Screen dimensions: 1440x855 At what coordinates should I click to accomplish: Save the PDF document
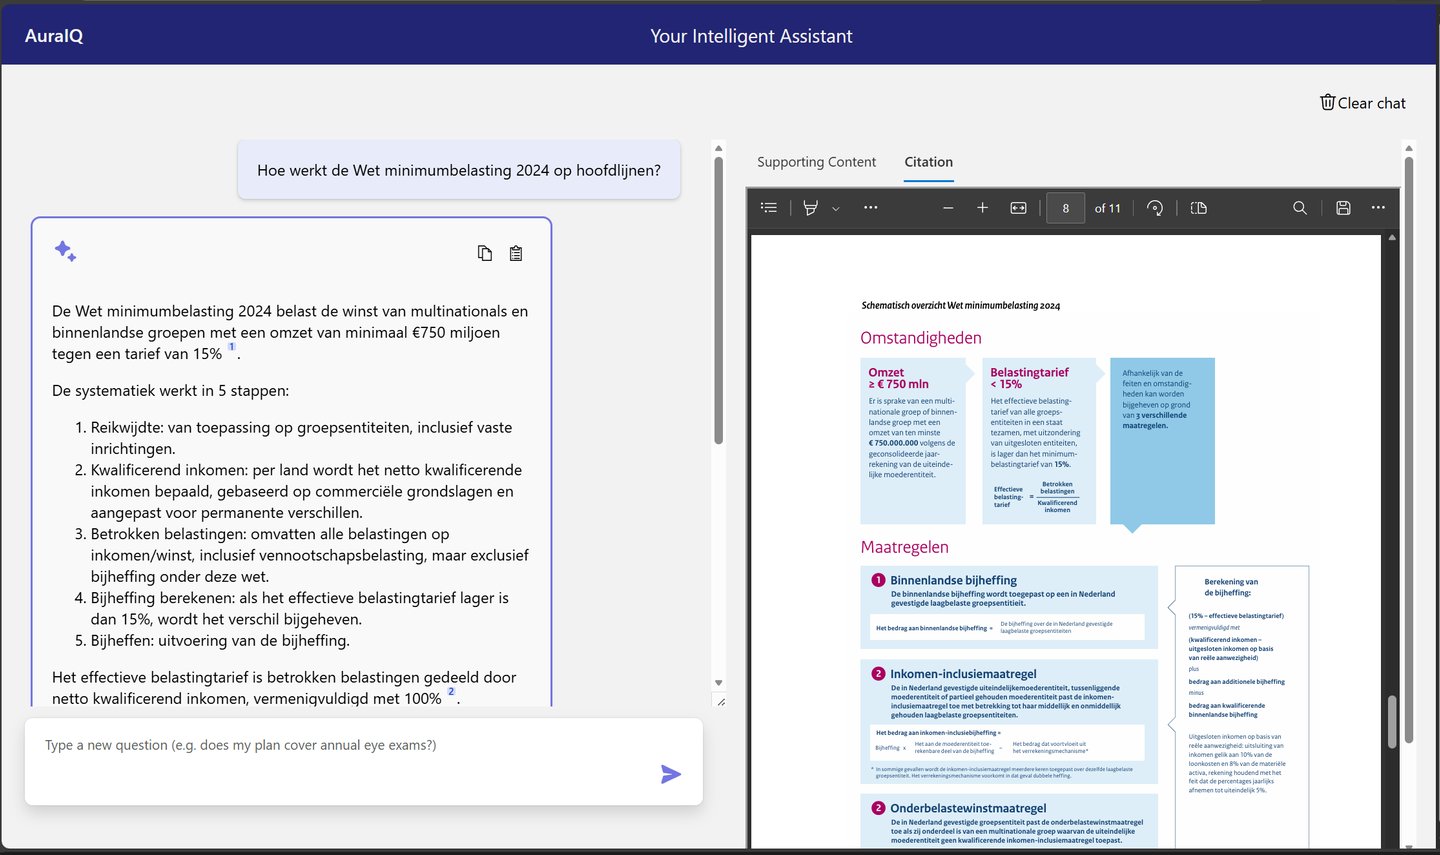tap(1344, 208)
